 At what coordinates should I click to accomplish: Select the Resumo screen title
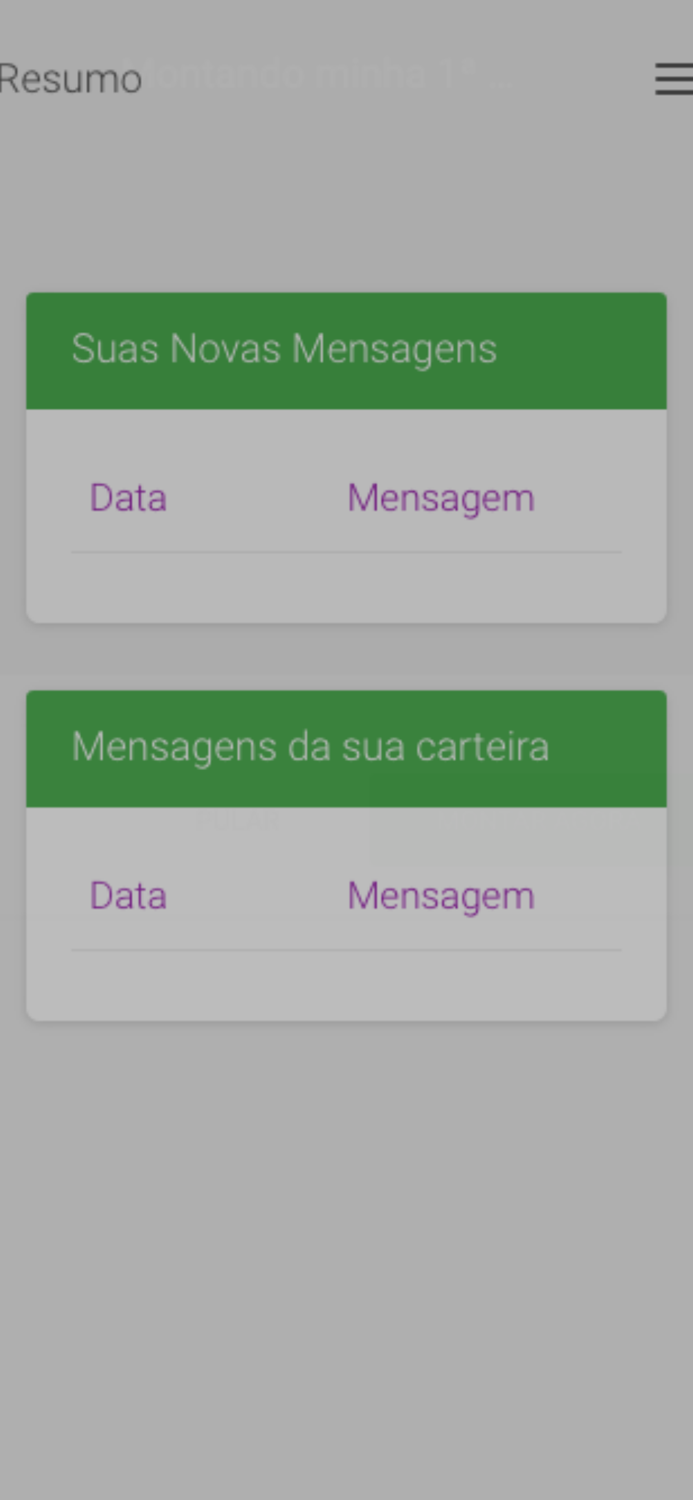pos(70,79)
